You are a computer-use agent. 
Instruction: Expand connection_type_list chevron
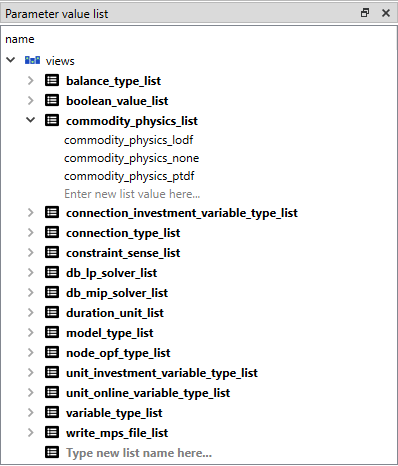(x=31, y=232)
